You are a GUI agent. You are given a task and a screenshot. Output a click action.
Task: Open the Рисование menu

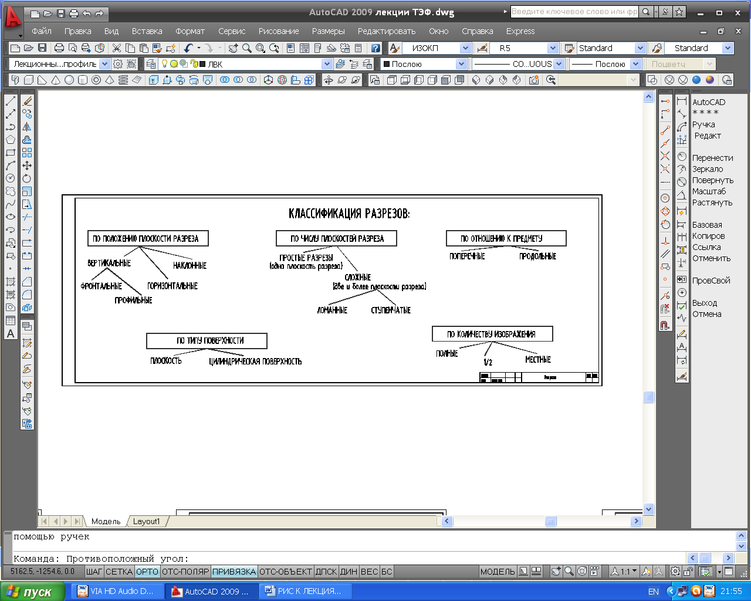[x=278, y=31]
